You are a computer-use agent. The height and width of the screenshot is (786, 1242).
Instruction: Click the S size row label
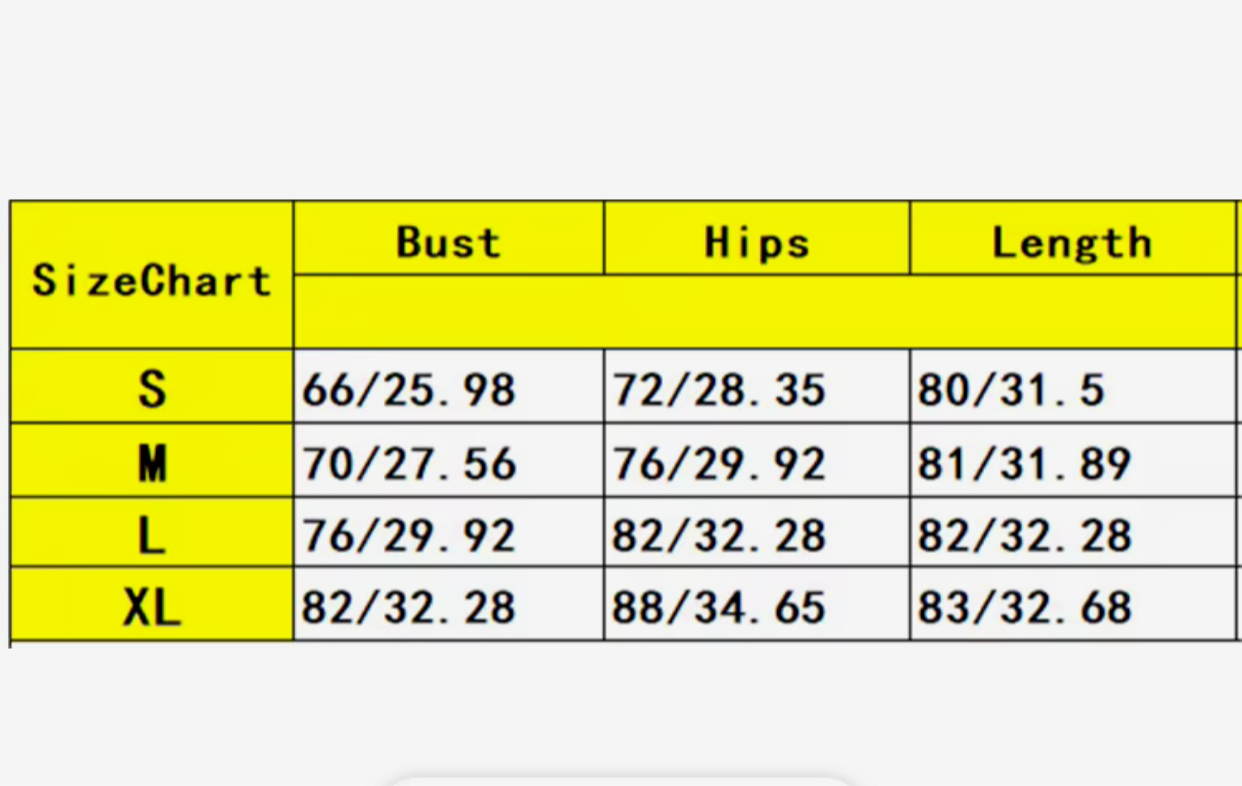(152, 388)
